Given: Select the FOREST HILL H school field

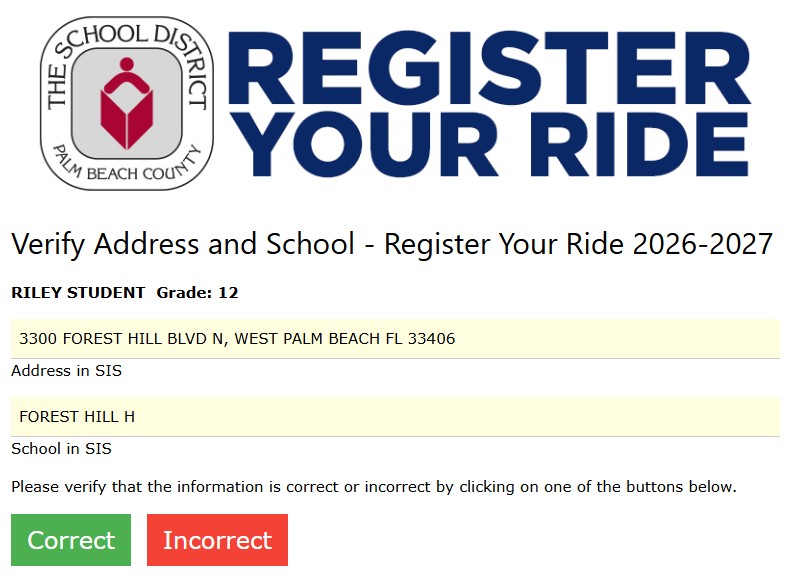Looking at the screenshot, I should (x=396, y=417).
